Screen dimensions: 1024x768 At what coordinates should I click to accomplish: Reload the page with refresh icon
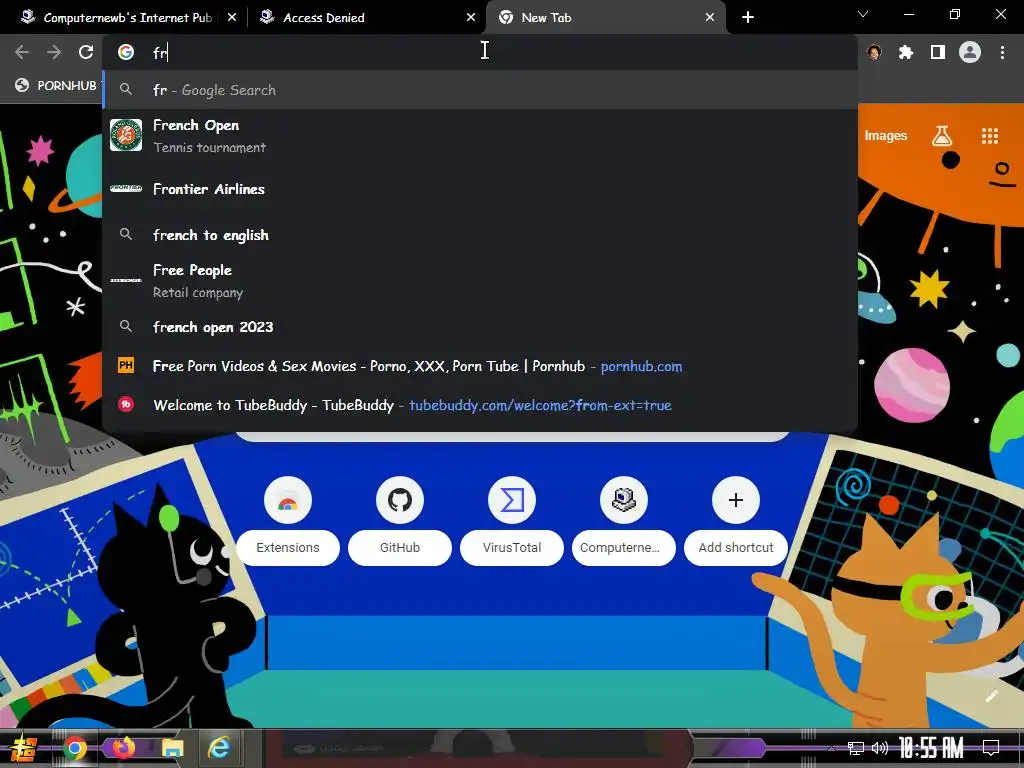(x=86, y=52)
